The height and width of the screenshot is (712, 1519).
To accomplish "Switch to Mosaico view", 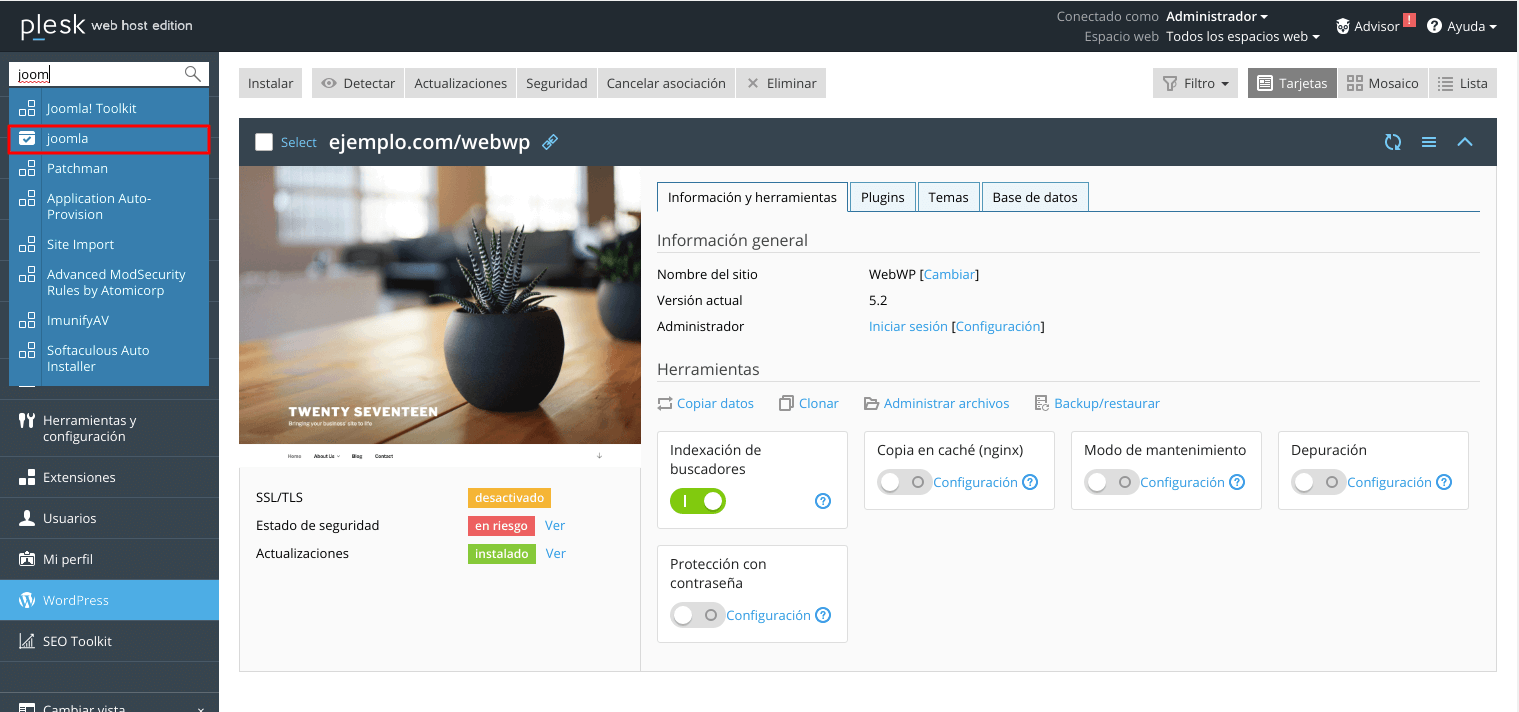I will [x=1382, y=83].
